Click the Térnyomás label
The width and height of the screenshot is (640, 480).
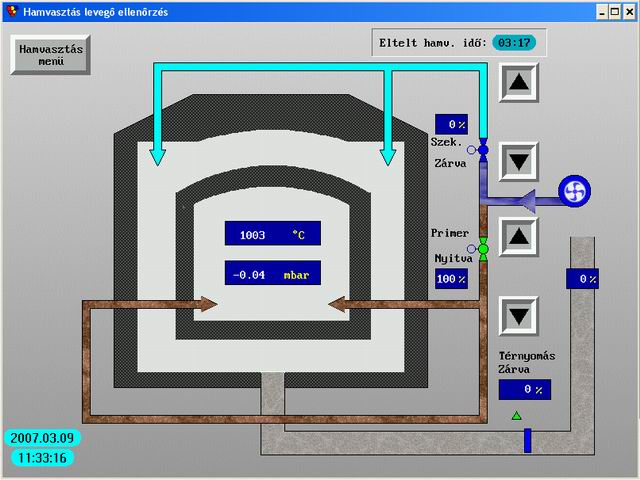click(x=527, y=356)
